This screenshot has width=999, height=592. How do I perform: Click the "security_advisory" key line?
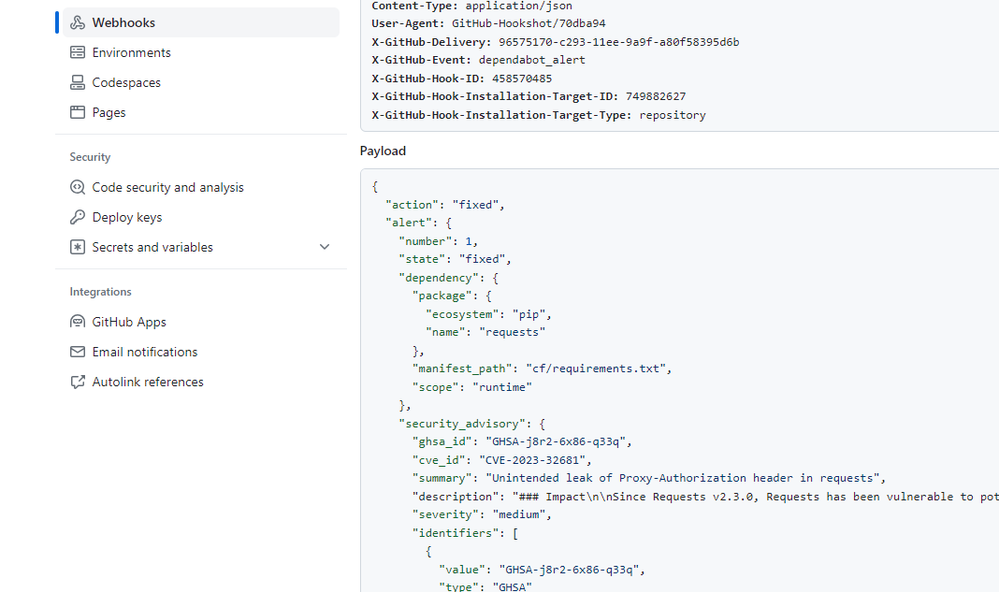pos(472,424)
